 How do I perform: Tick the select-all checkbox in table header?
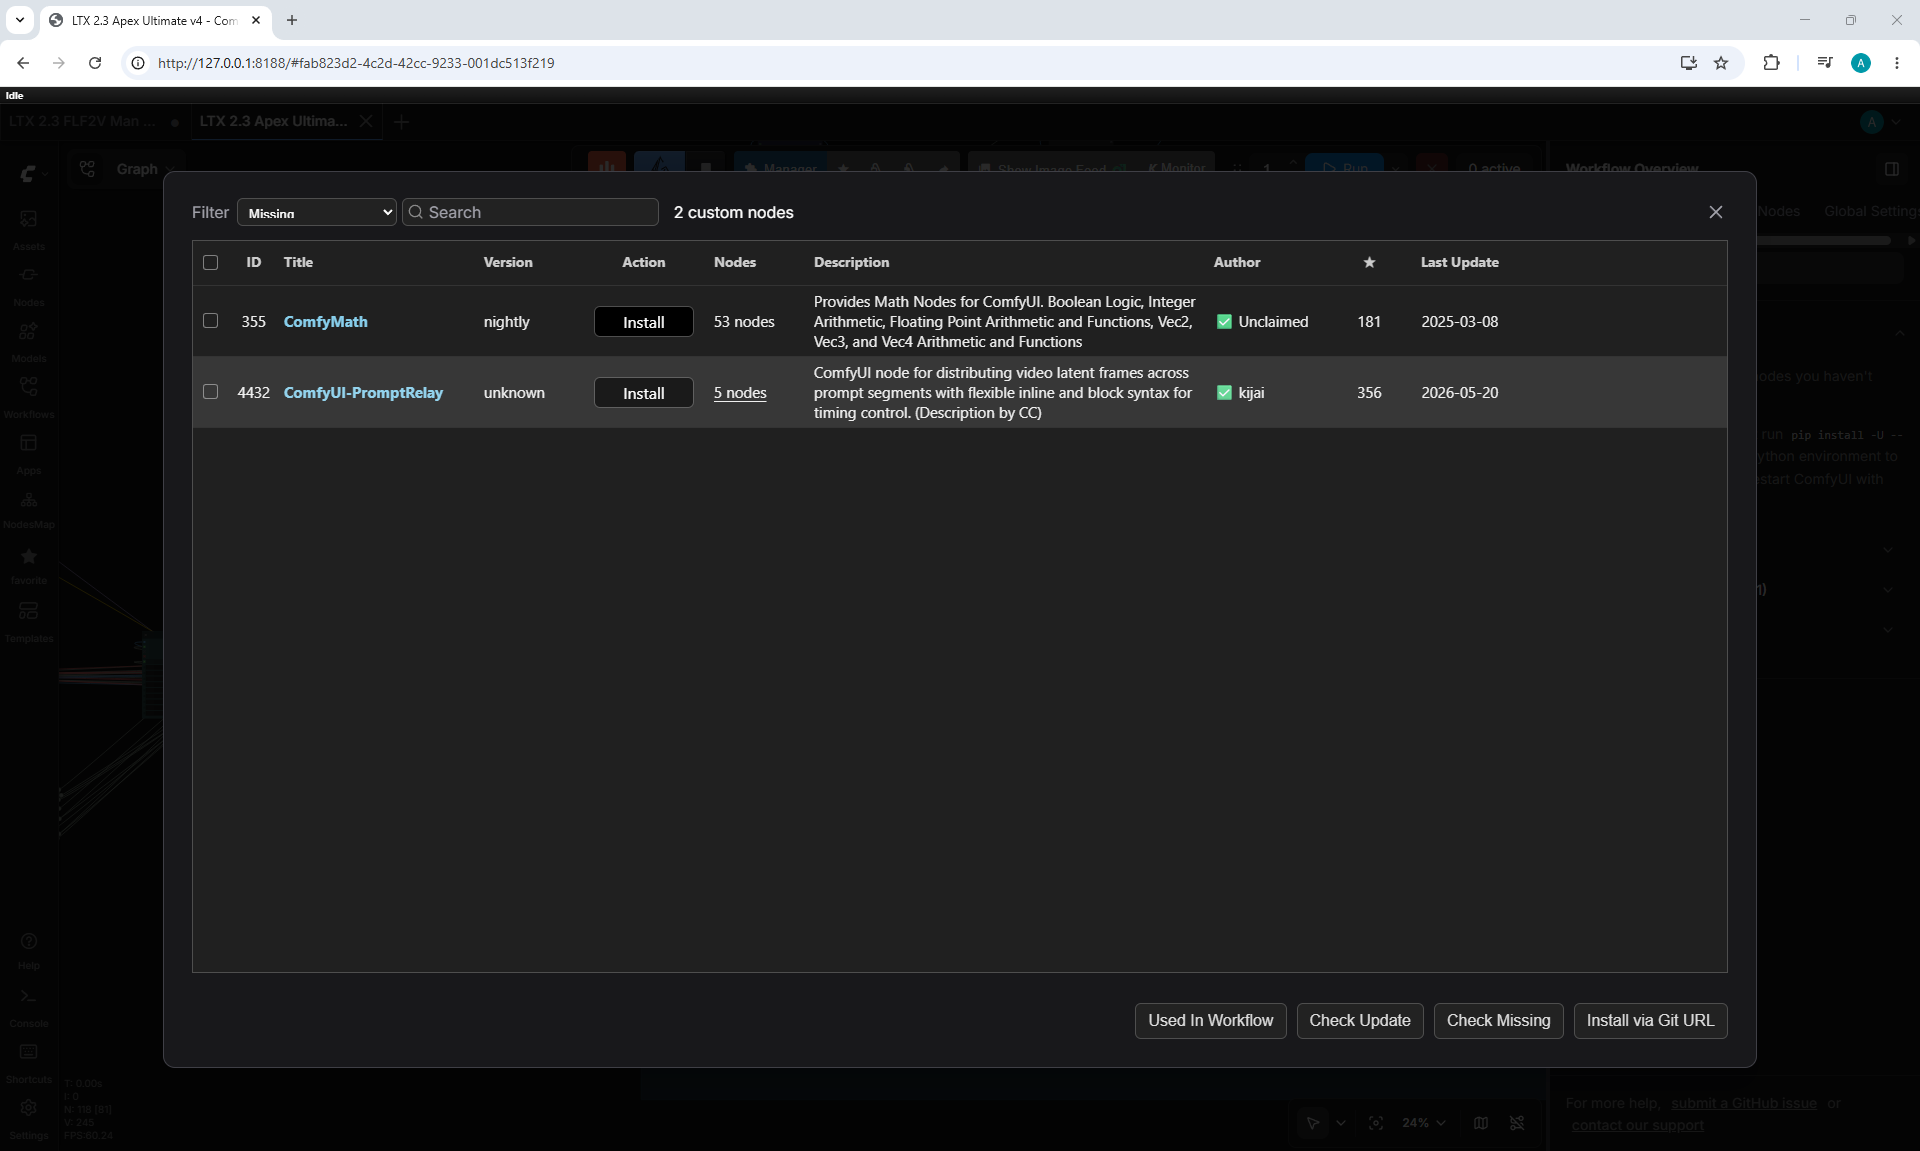[x=210, y=262]
